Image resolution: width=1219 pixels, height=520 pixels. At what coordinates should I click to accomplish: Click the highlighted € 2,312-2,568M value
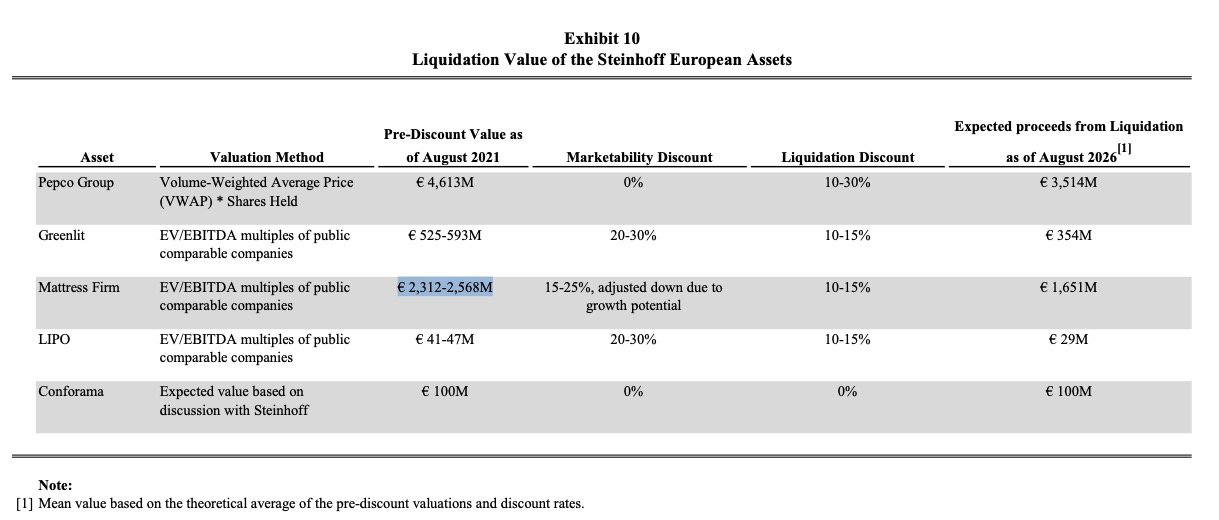(445, 287)
